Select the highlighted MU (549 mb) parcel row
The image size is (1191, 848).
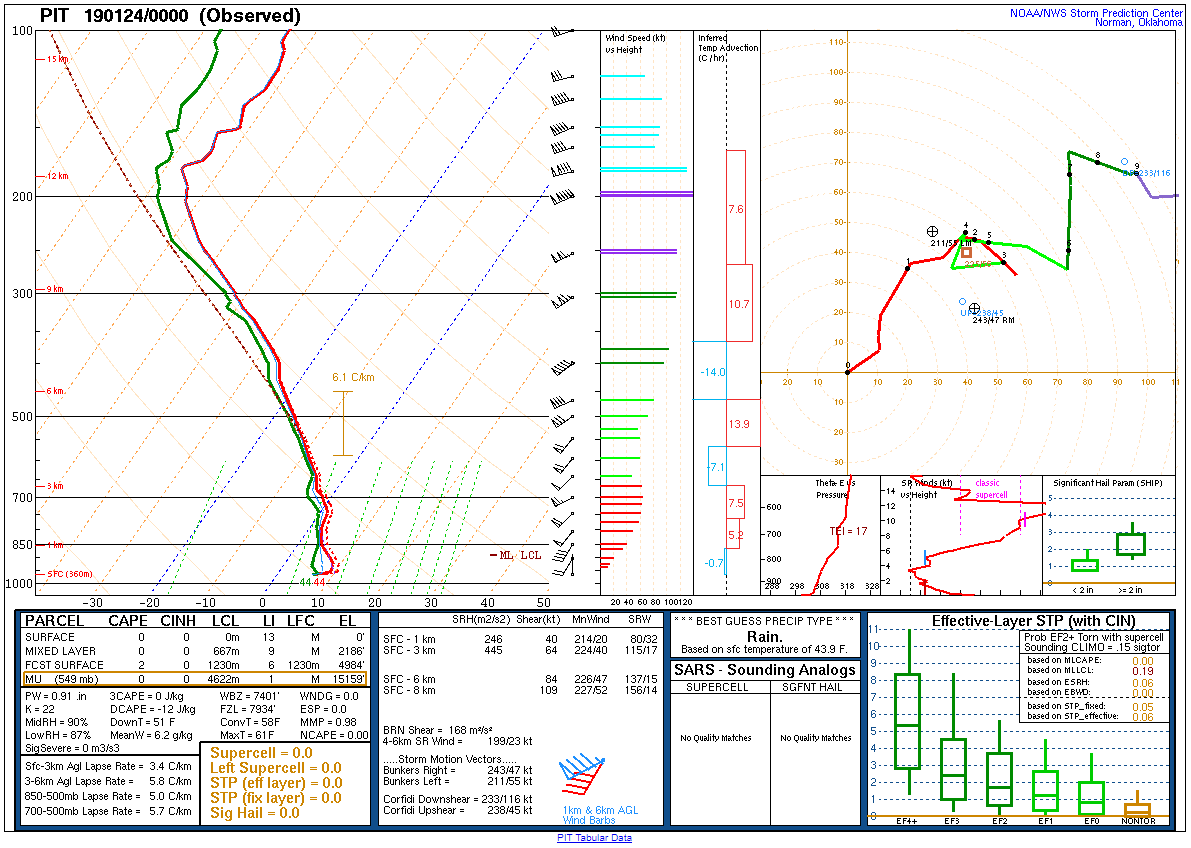pyautogui.click(x=194, y=679)
